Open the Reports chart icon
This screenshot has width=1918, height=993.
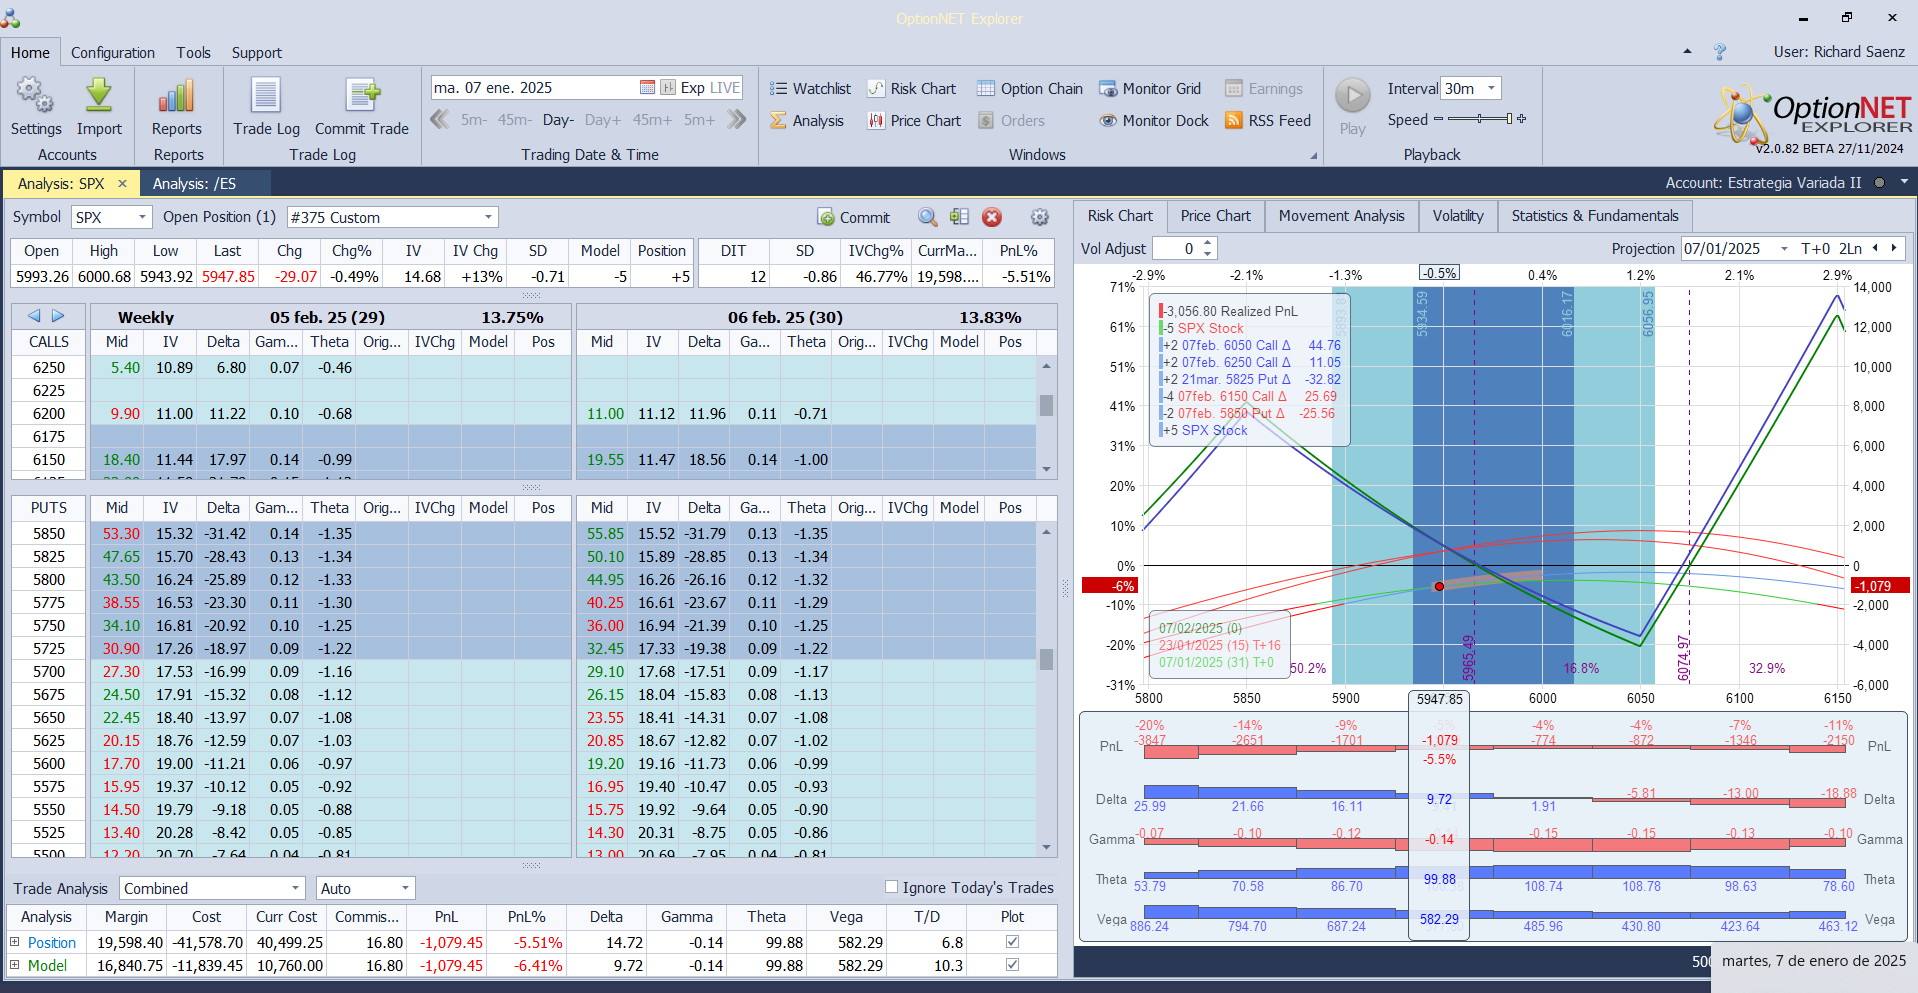(x=176, y=97)
